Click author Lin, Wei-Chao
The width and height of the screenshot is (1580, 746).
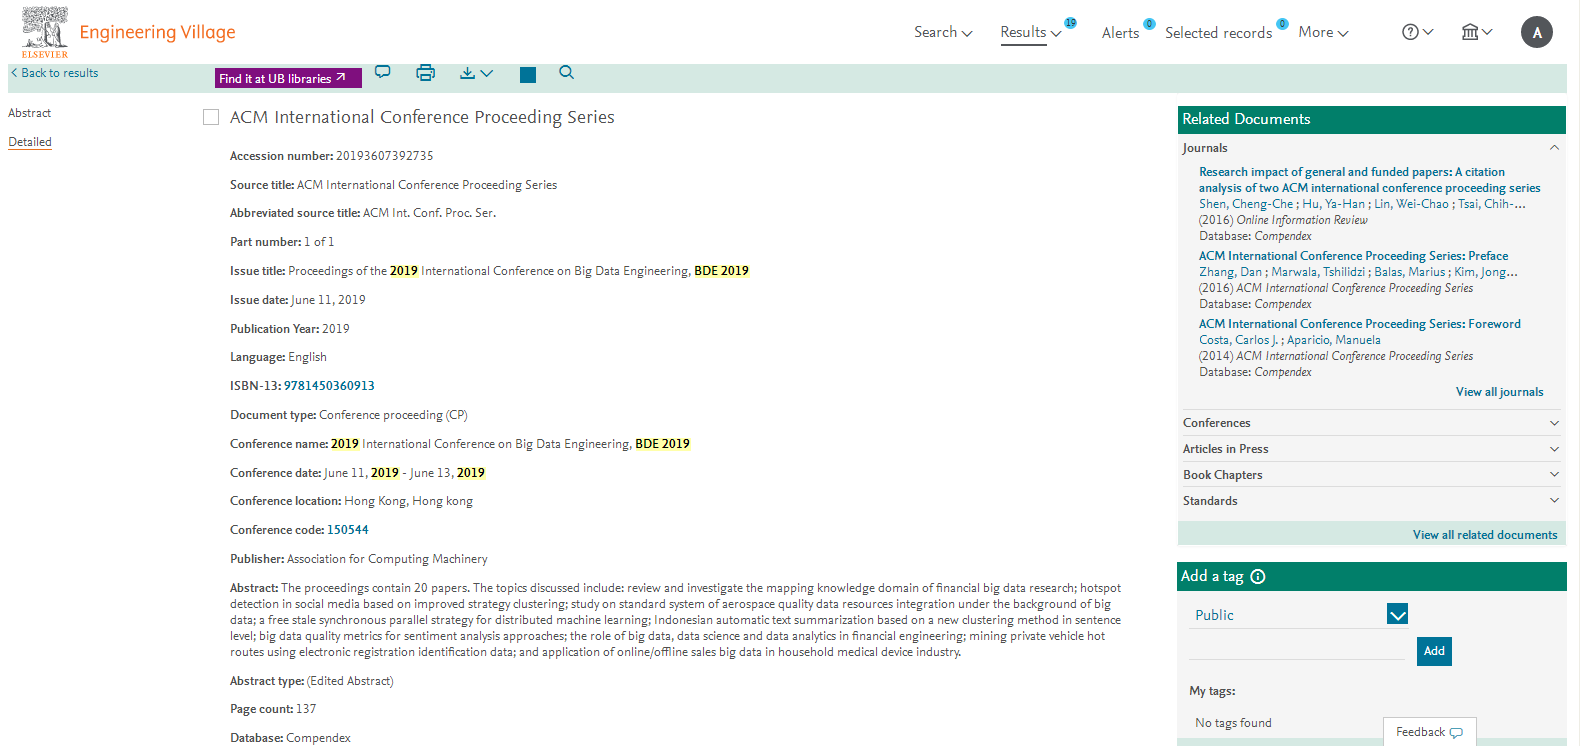[1411, 204]
